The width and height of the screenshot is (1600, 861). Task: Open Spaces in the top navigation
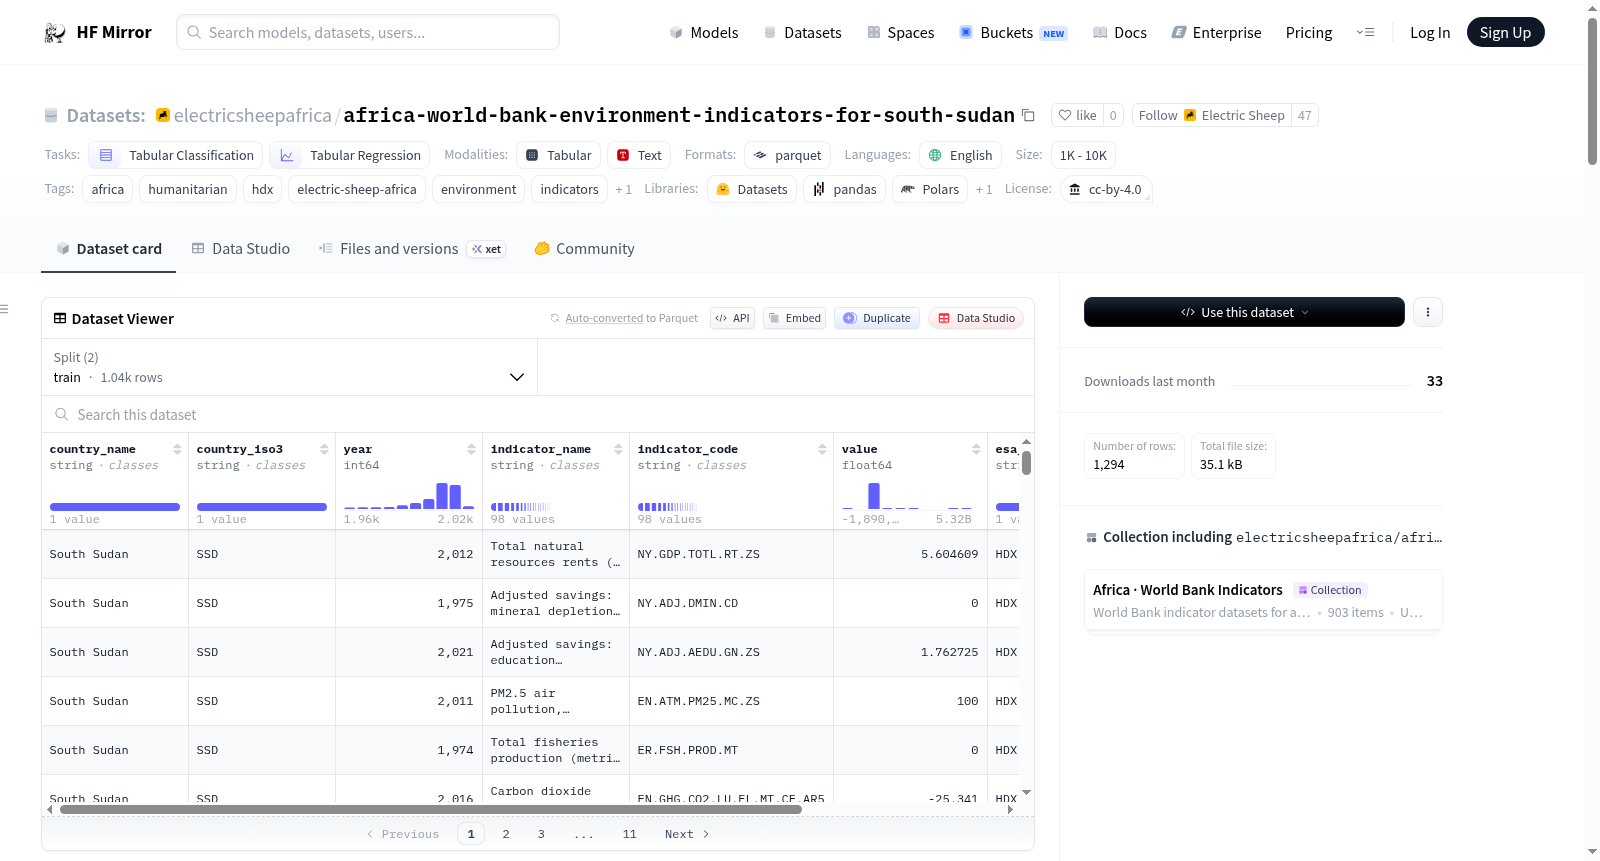click(900, 33)
